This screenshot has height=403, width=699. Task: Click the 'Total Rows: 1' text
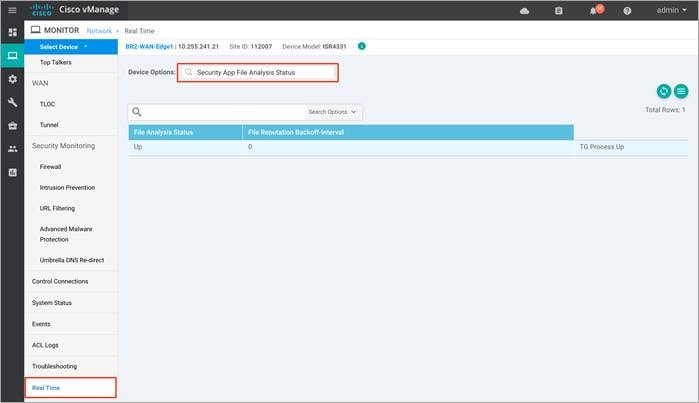click(665, 110)
